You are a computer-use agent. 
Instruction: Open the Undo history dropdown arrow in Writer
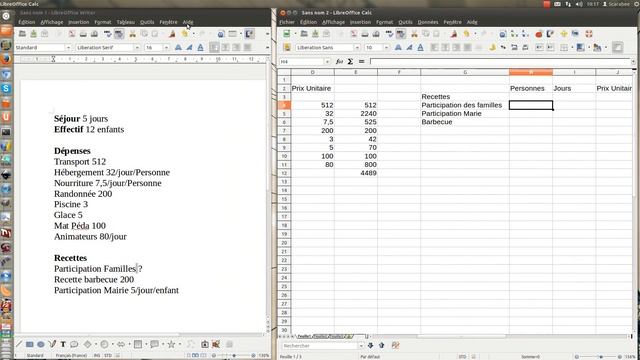[193, 34]
